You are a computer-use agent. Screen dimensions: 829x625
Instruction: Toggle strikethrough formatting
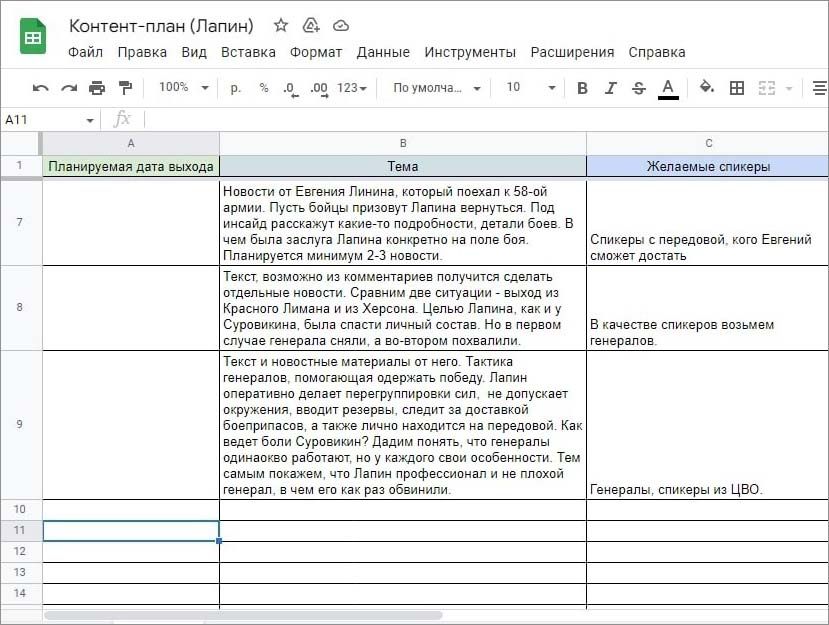point(639,88)
